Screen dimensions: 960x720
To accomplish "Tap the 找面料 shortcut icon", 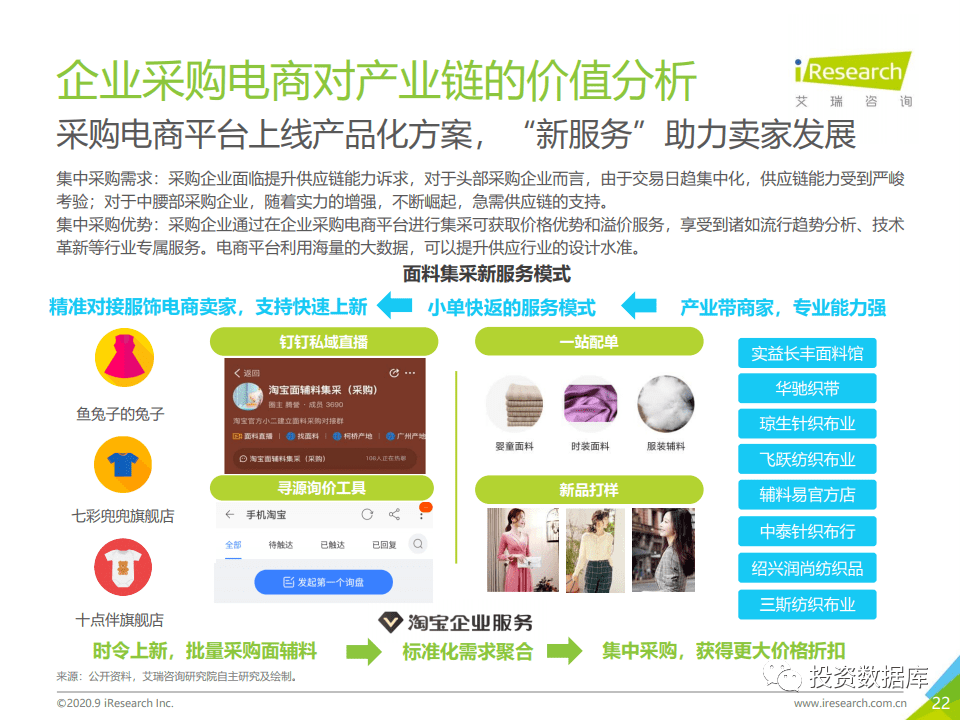I will 291,436.
